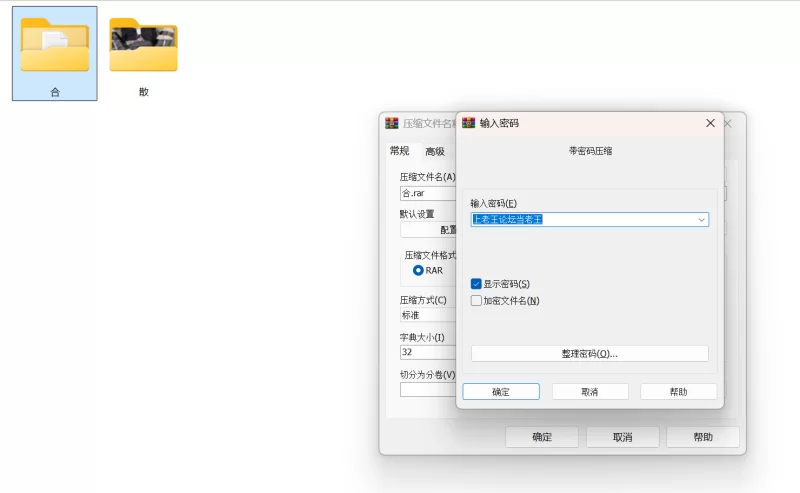Click the 默认设置 label
Image resolution: width=800 pixels, height=493 pixels.
417,214
